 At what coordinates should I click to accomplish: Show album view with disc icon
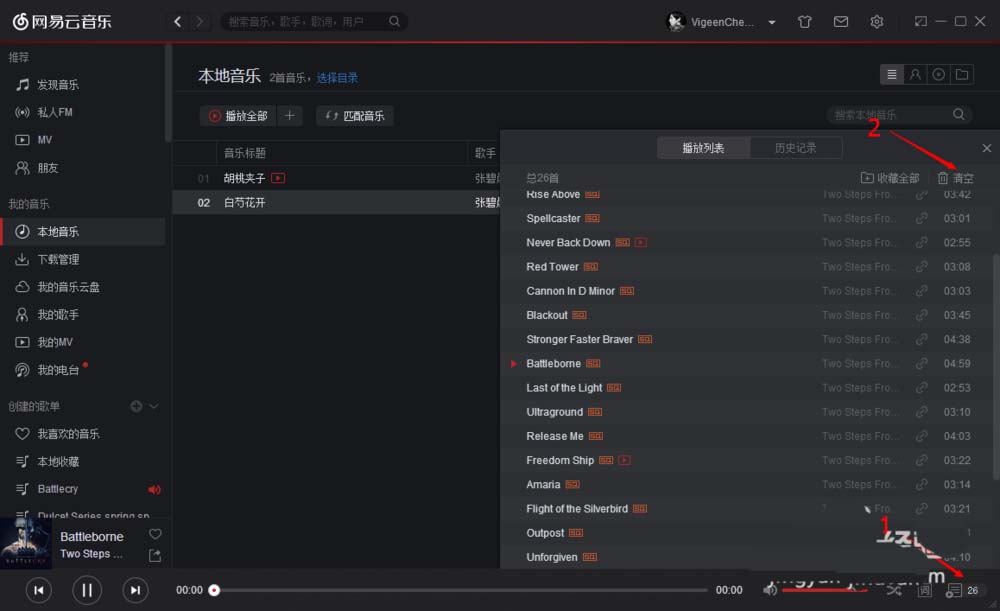(x=939, y=75)
